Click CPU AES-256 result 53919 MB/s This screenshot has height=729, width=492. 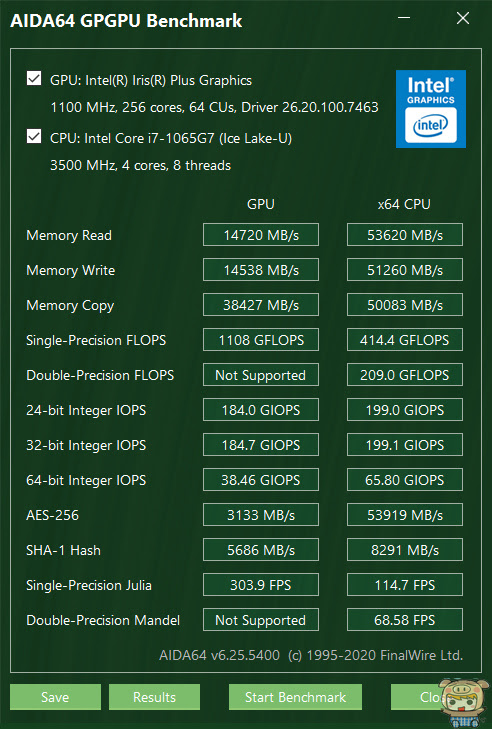click(405, 515)
